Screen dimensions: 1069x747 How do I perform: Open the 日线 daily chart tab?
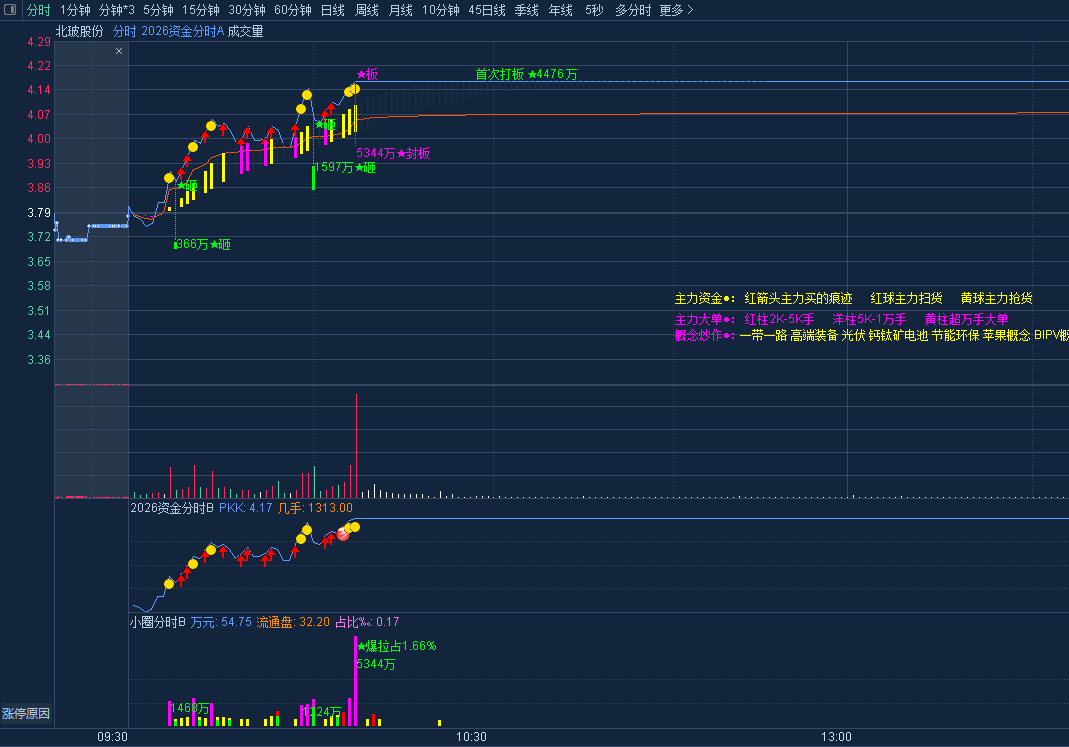332,10
